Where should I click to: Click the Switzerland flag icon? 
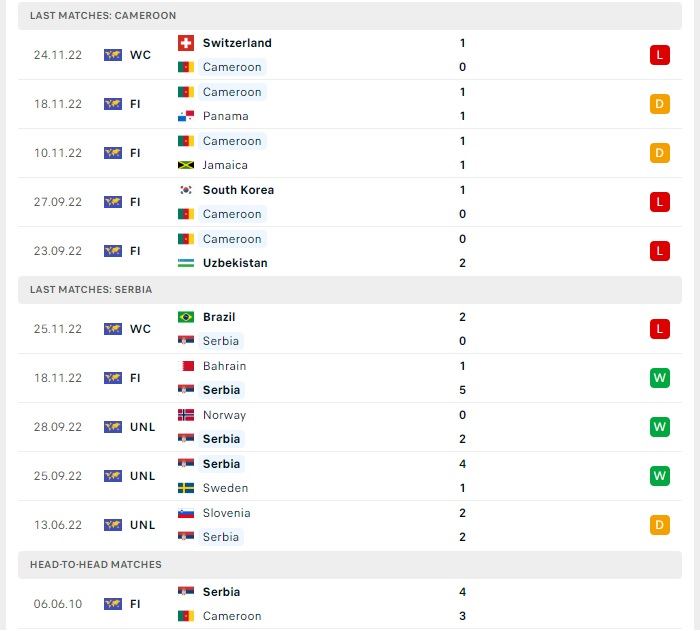186,43
